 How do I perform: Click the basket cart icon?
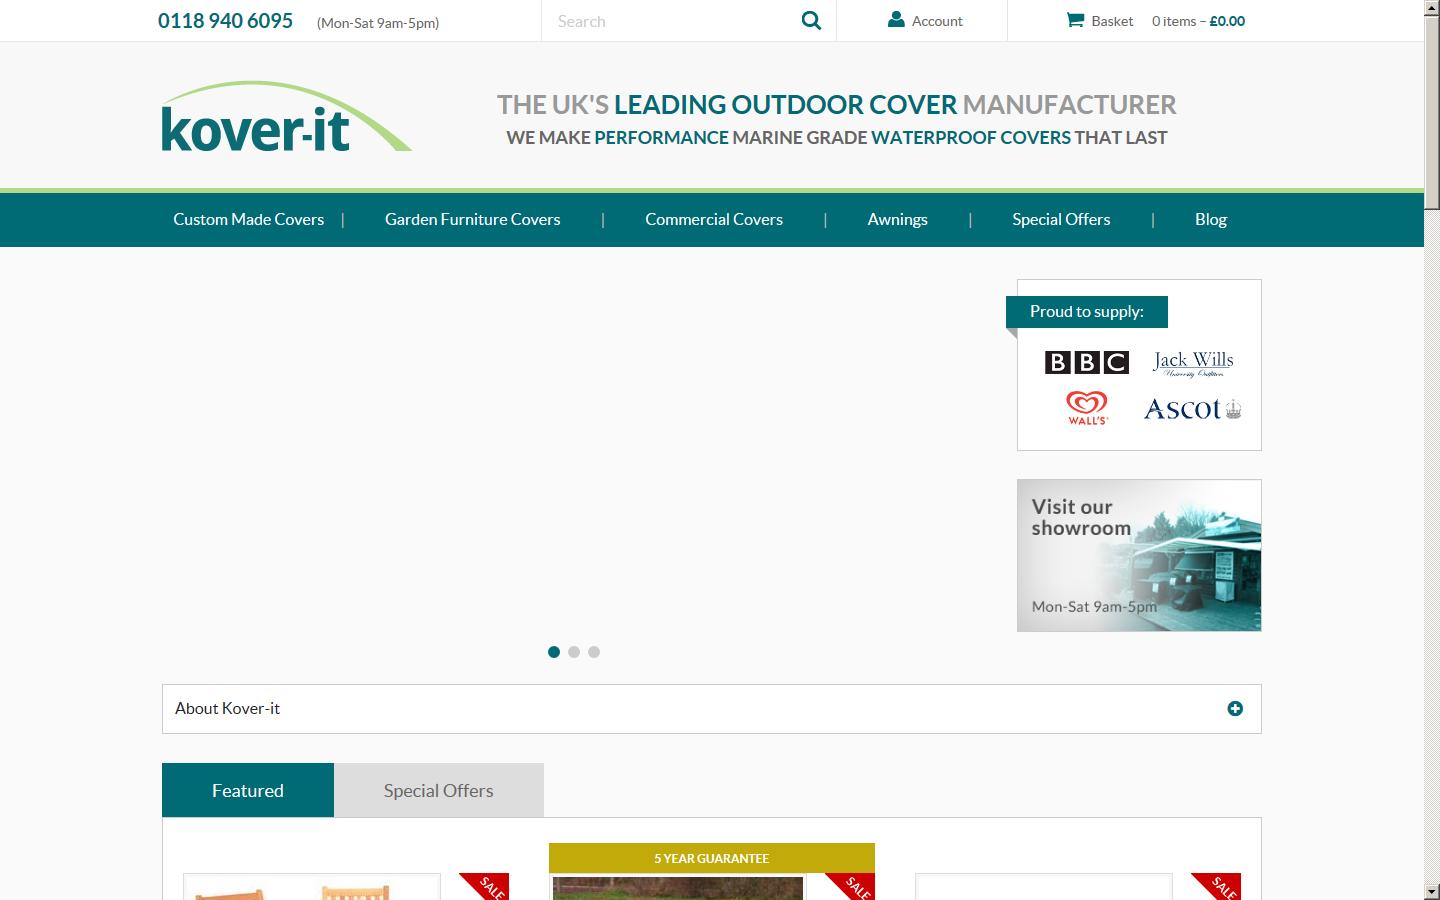click(x=1075, y=20)
